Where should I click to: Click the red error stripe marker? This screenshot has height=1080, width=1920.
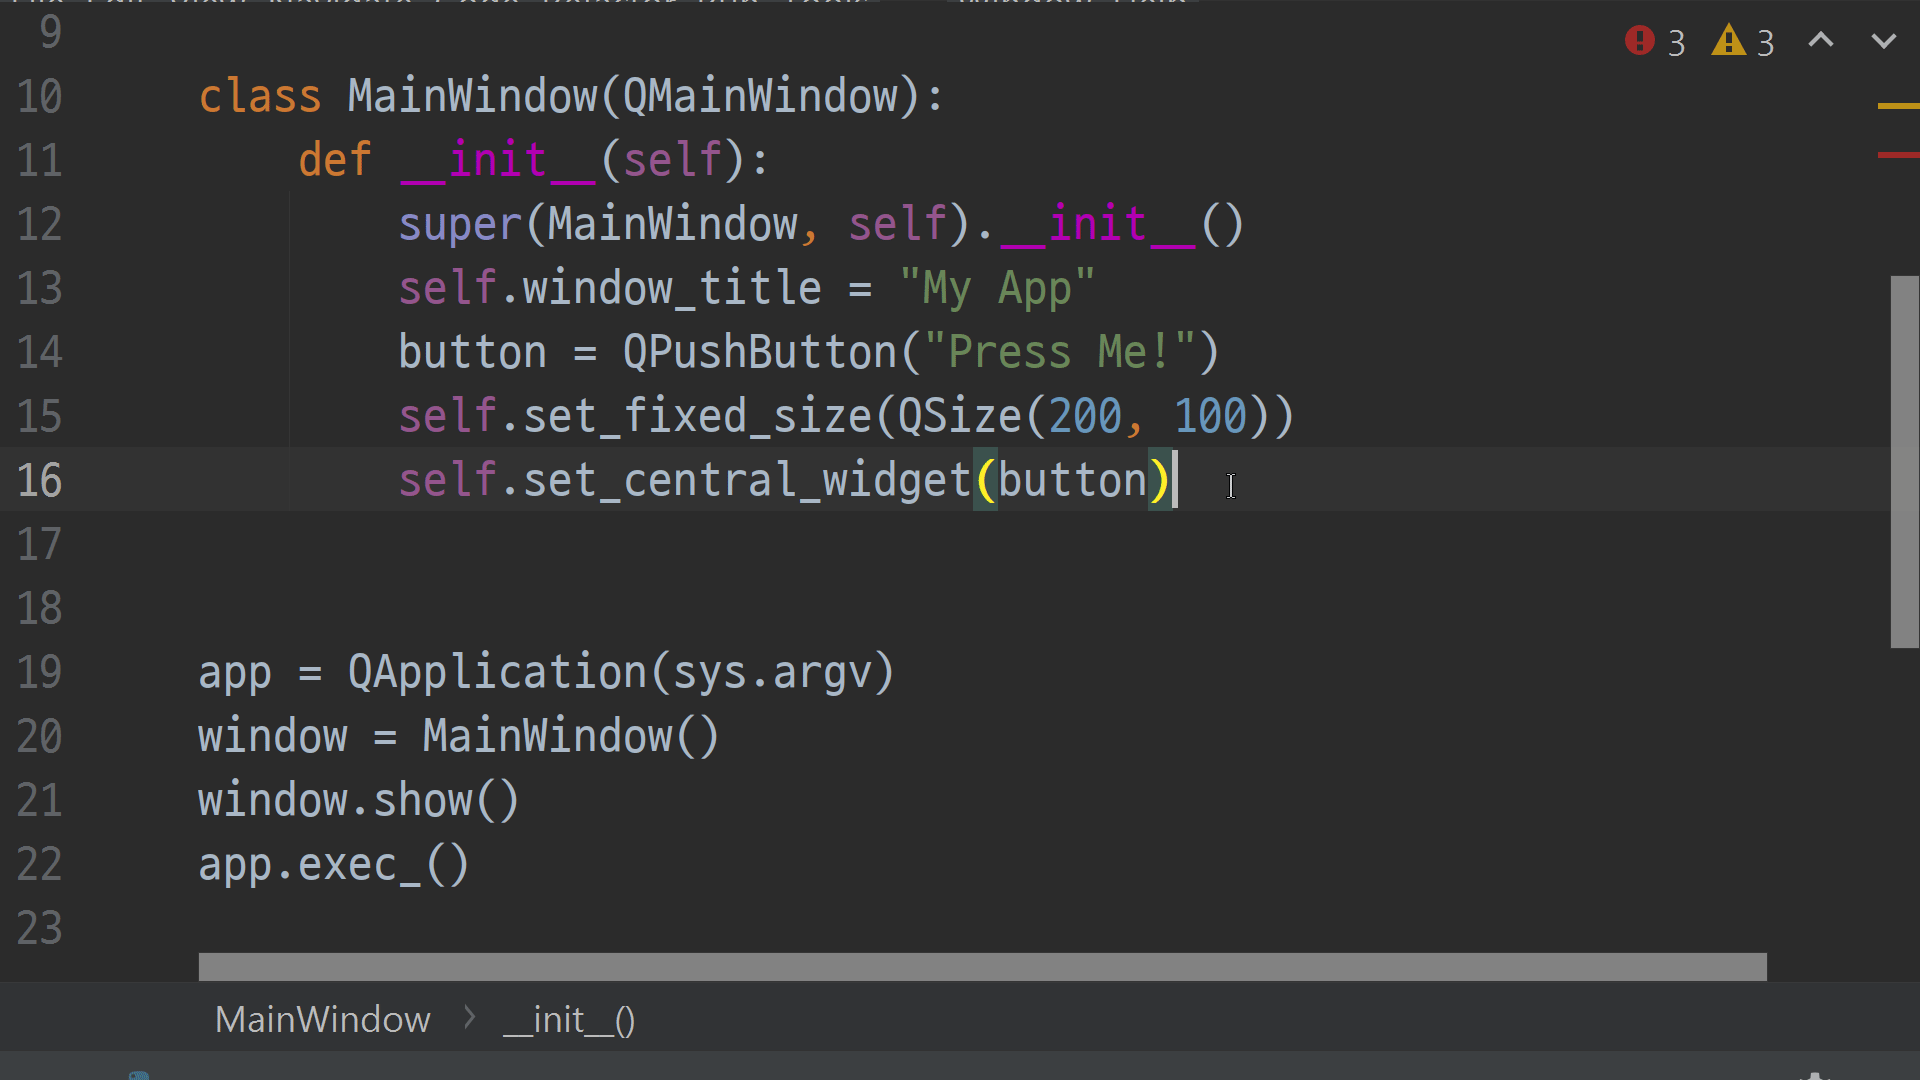click(1897, 155)
